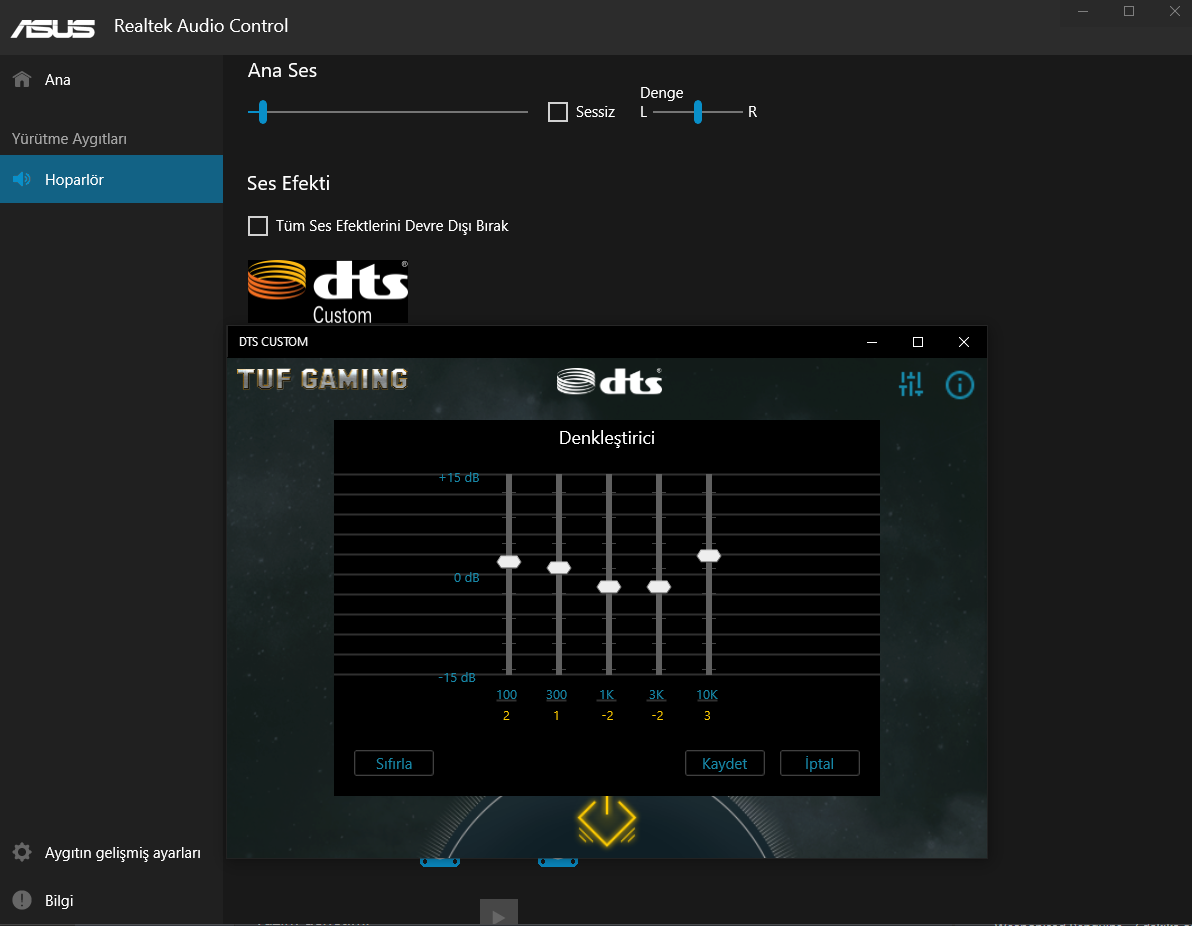This screenshot has height=926, width=1192.
Task: Click the 10K frequency label
Action: pos(707,695)
